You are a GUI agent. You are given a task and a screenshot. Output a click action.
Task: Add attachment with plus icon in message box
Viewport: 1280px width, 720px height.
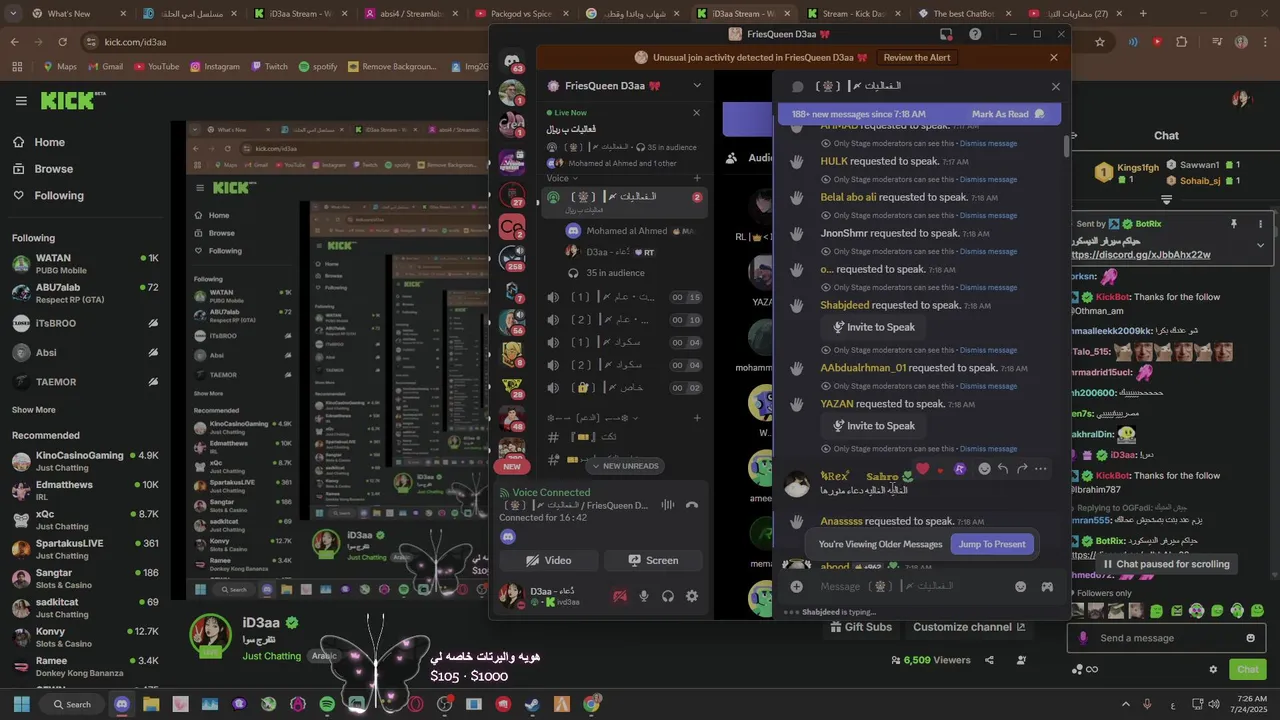796,586
